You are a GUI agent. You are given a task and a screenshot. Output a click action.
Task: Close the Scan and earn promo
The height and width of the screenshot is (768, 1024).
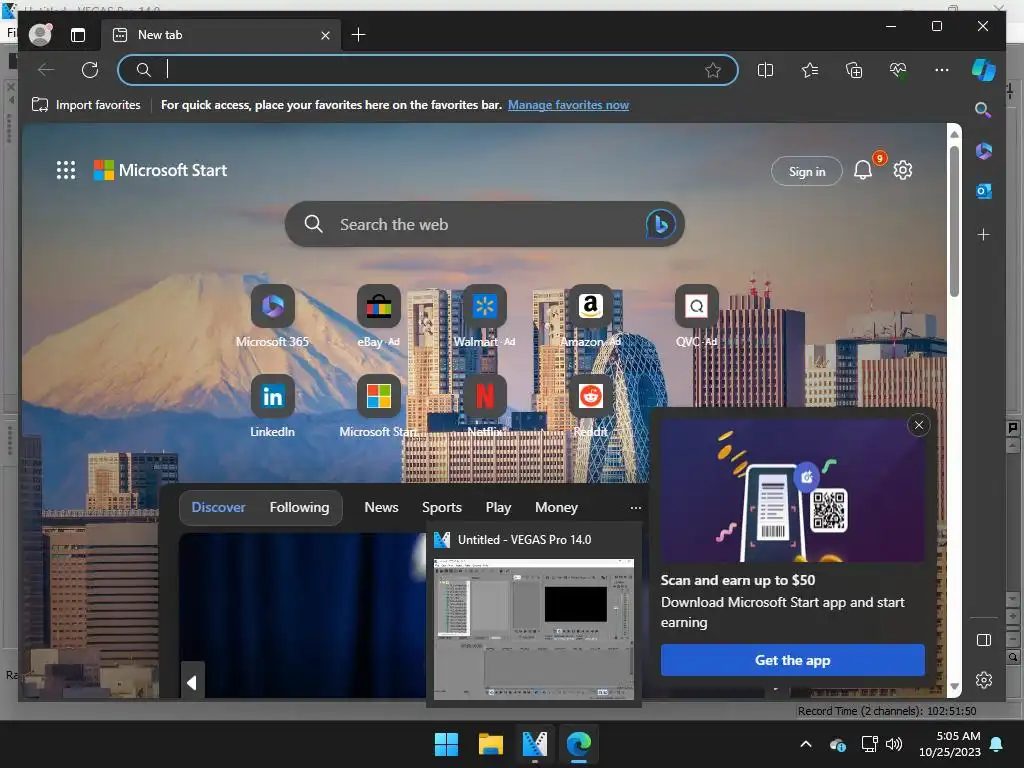[918, 425]
